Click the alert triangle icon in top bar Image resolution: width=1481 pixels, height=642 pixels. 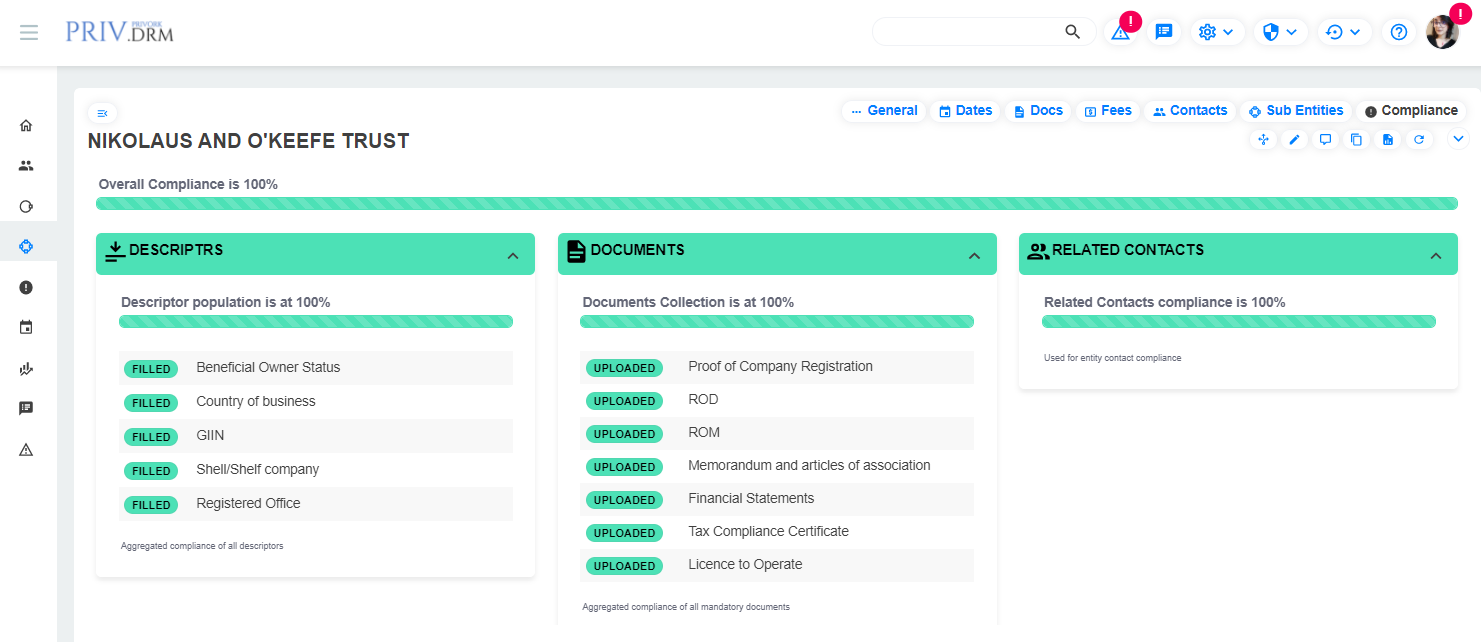(1120, 32)
